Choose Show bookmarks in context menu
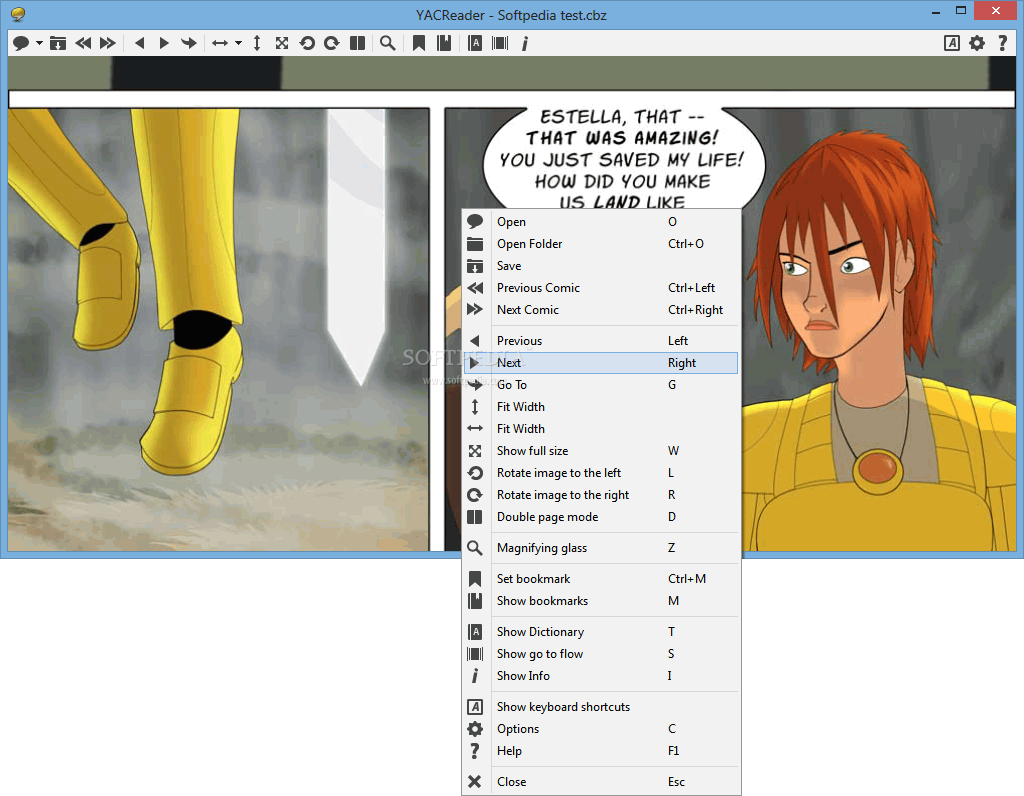Screen dimensions: 1024x796 point(601,601)
